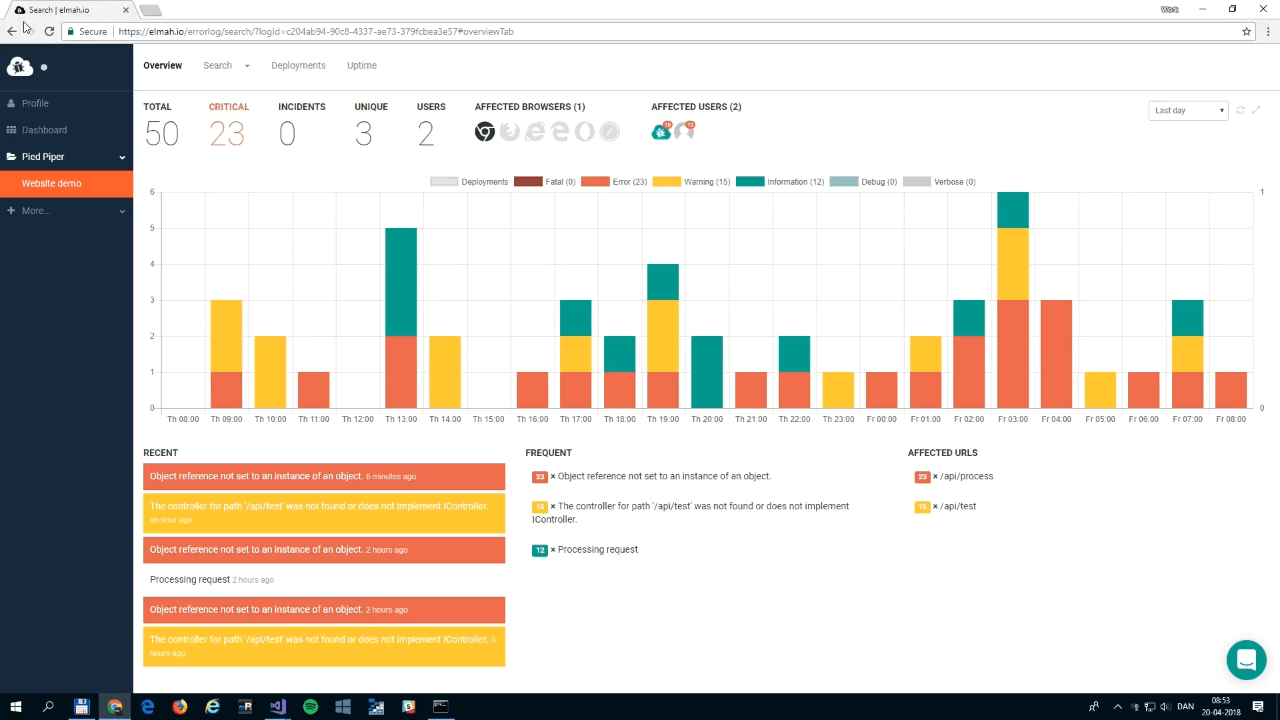The height and width of the screenshot is (720, 1280).
Task: Collapse the Pied Piper sidebar section
Action: pos(121,157)
